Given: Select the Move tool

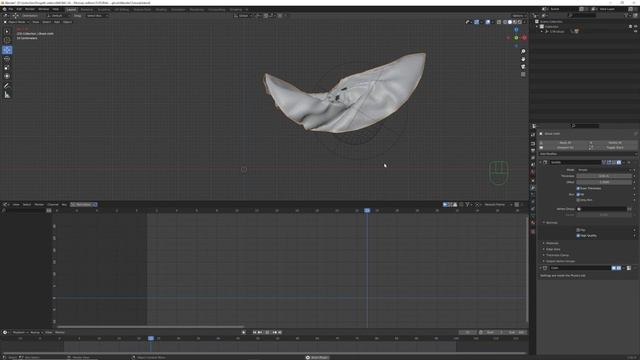Looking at the screenshot, I should point(7,50).
